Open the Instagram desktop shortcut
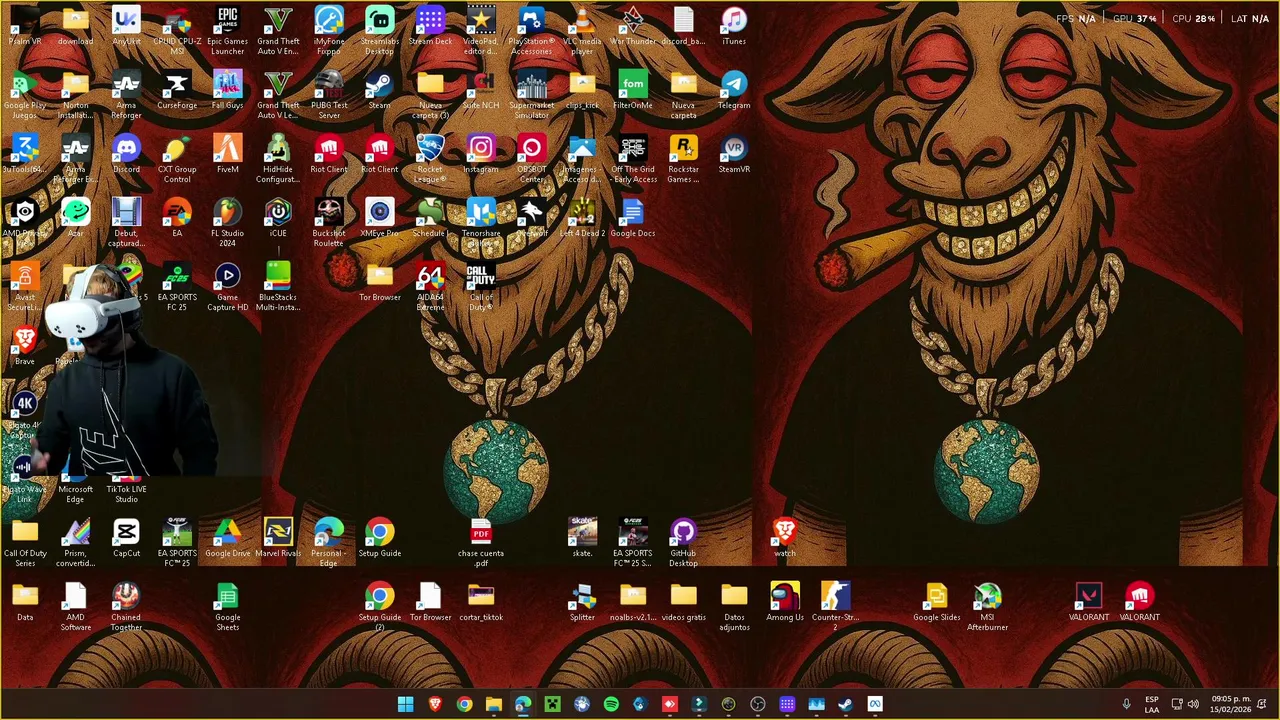This screenshot has width=1280, height=720. (481, 155)
